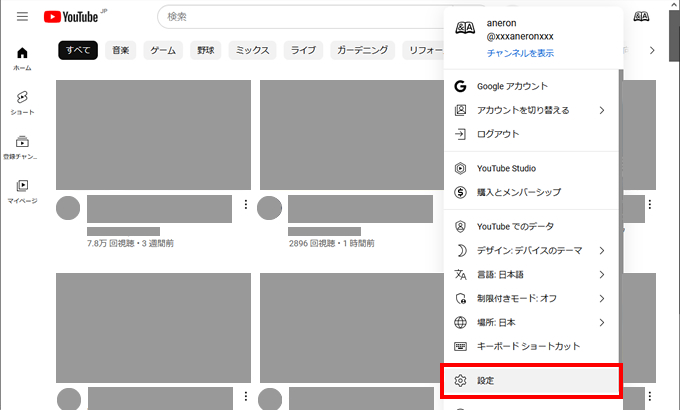Open 購入とメンバーシップ menu entry
This screenshot has height=410, width=680.
pos(532,192)
